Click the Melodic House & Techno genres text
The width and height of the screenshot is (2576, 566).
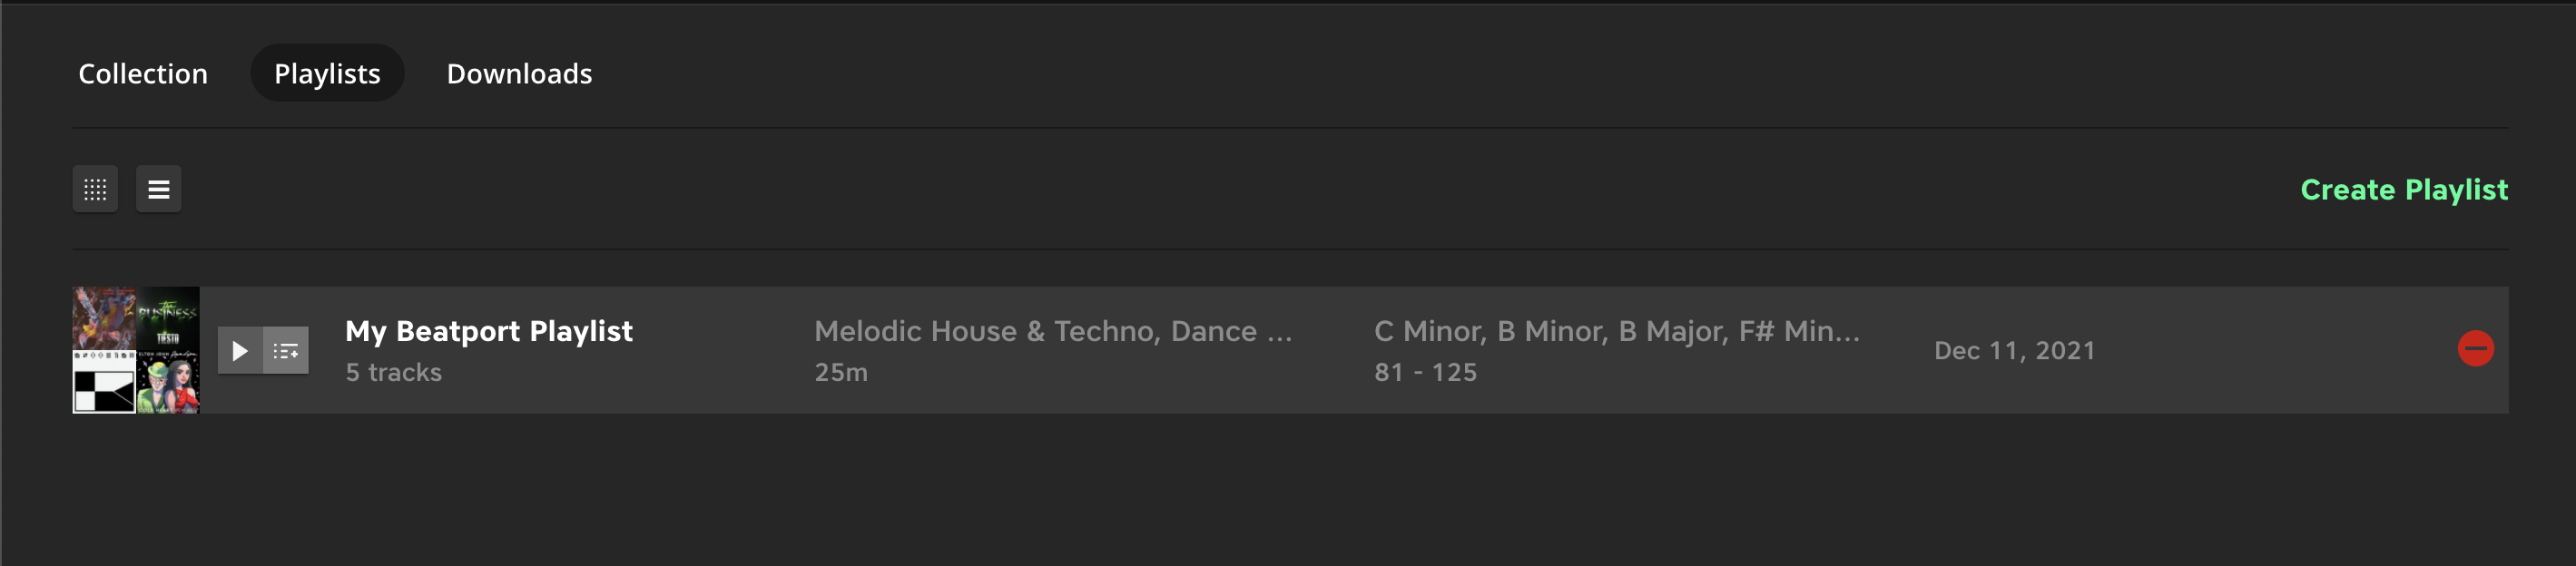pyautogui.click(x=1053, y=331)
